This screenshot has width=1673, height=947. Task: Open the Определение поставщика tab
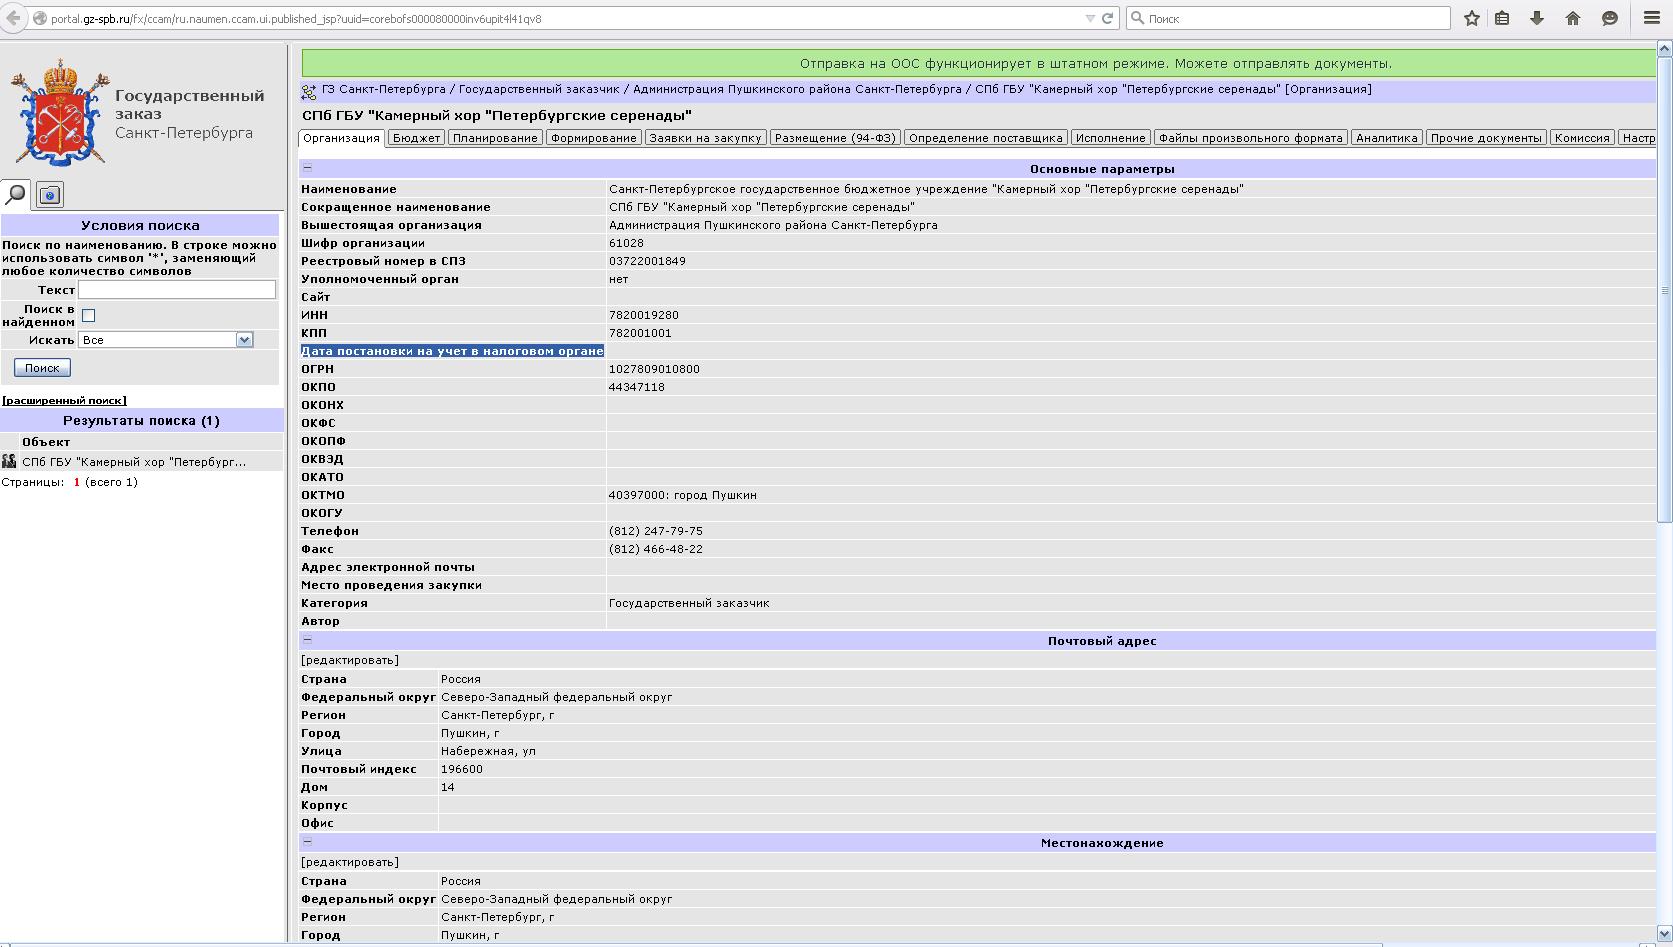pyautogui.click(x=986, y=138)
